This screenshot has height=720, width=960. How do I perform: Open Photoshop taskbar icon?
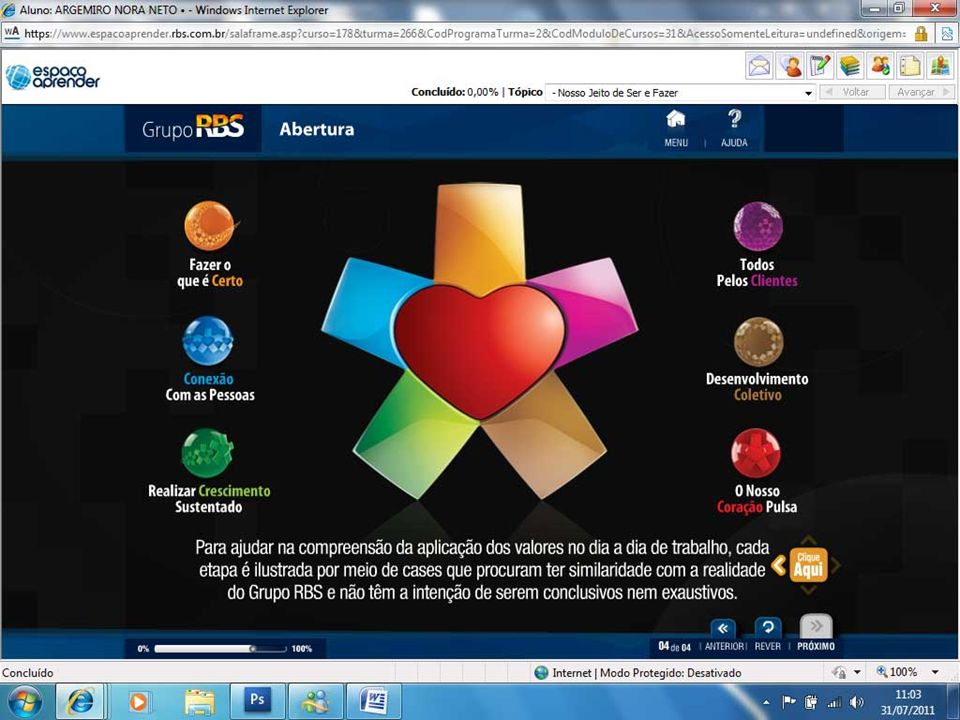tap(257, 700)
